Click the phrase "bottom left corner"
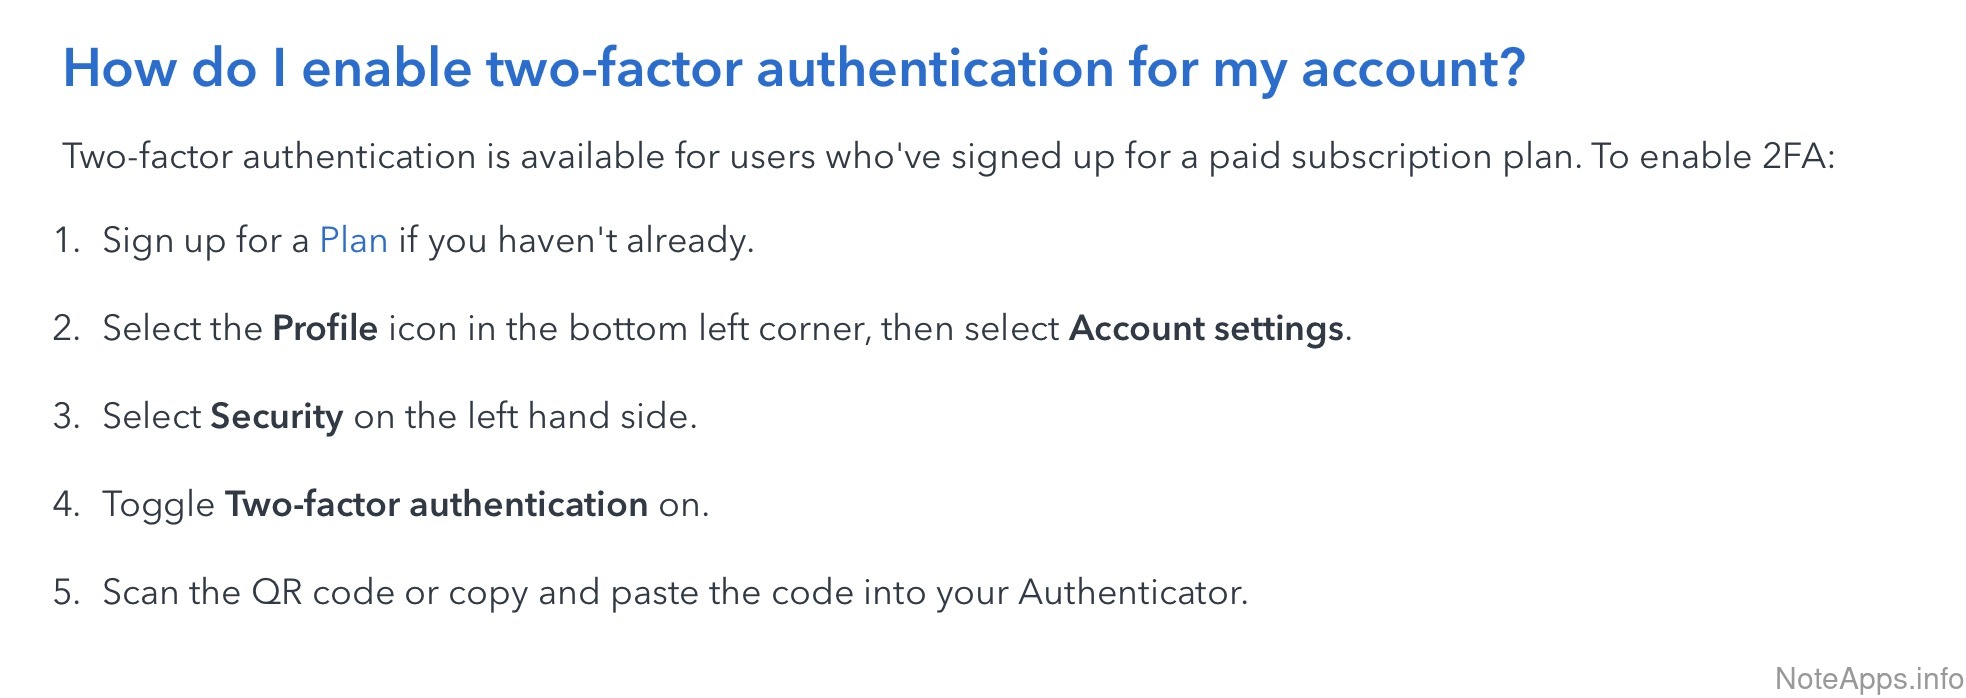The height and width of the screenshot is (698, 1966). click(x=718, y=329)
